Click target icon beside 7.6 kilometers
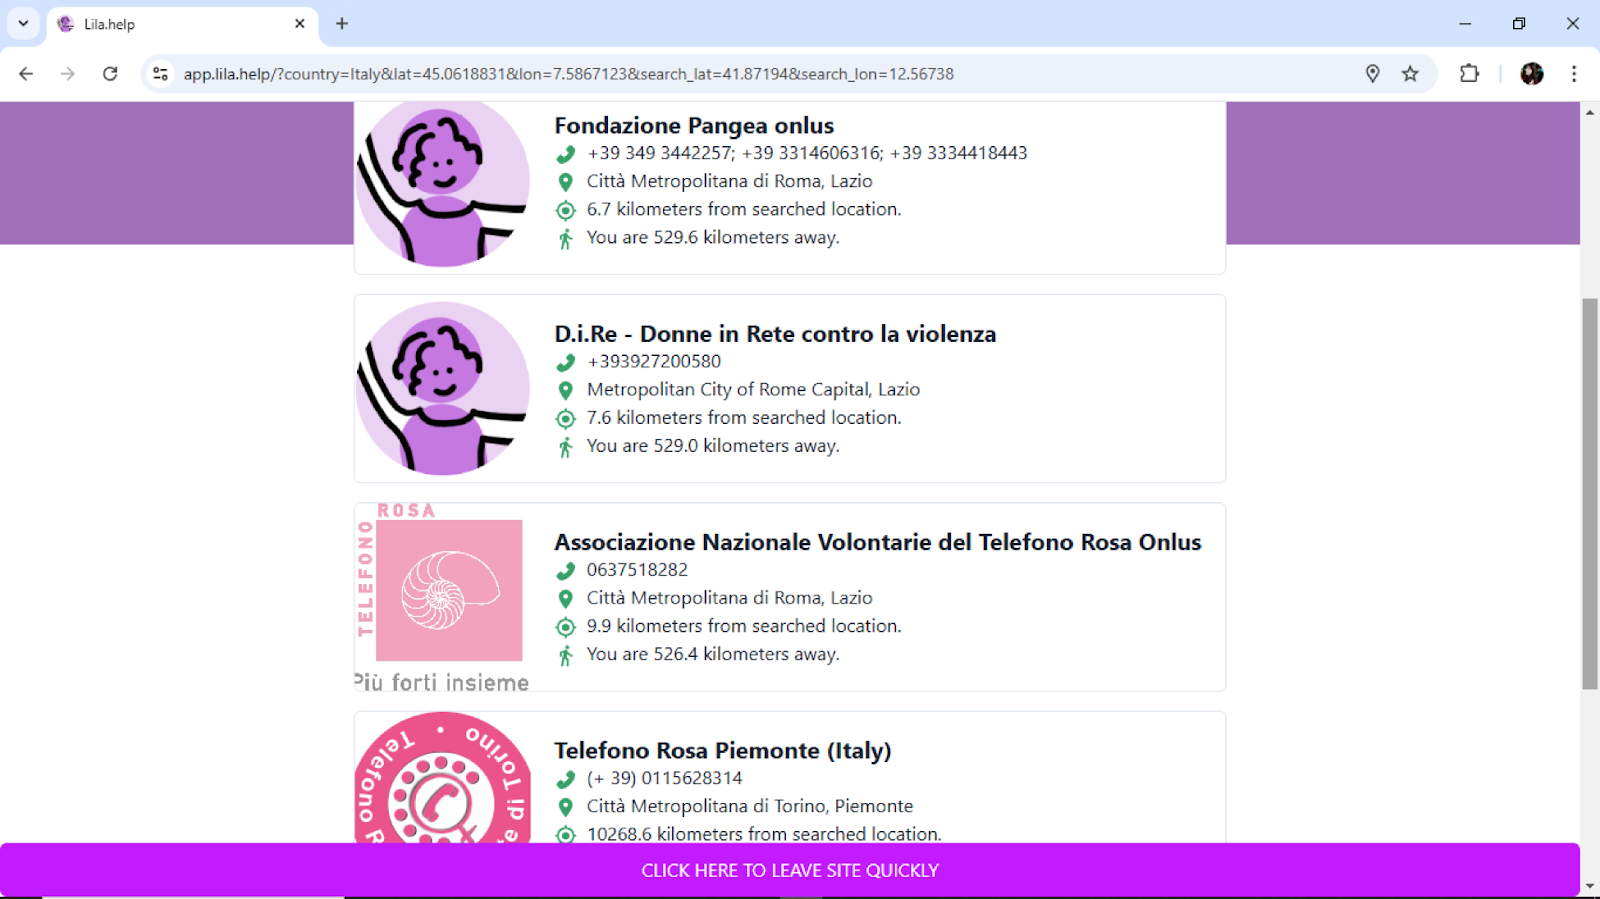 (565, 418)
